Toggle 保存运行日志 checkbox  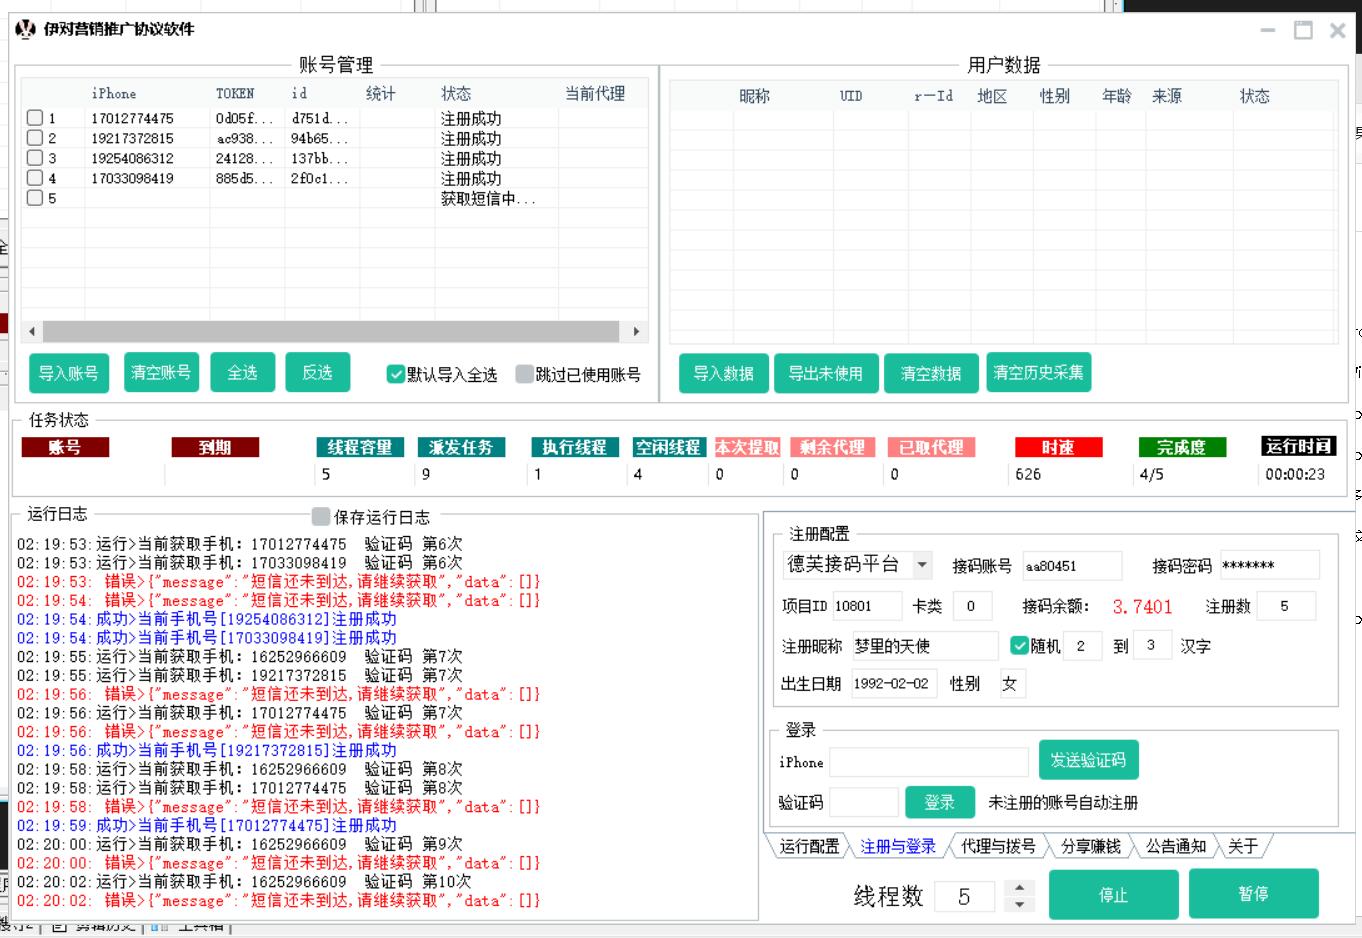coord(321,516)
